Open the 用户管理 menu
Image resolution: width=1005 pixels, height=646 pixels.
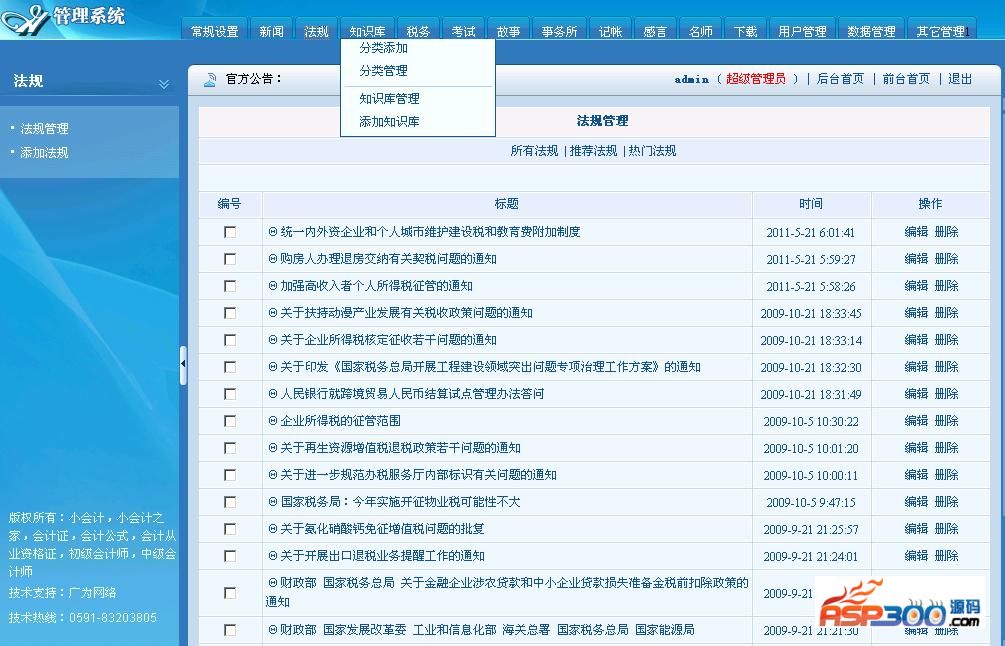[x=802, y=31]
